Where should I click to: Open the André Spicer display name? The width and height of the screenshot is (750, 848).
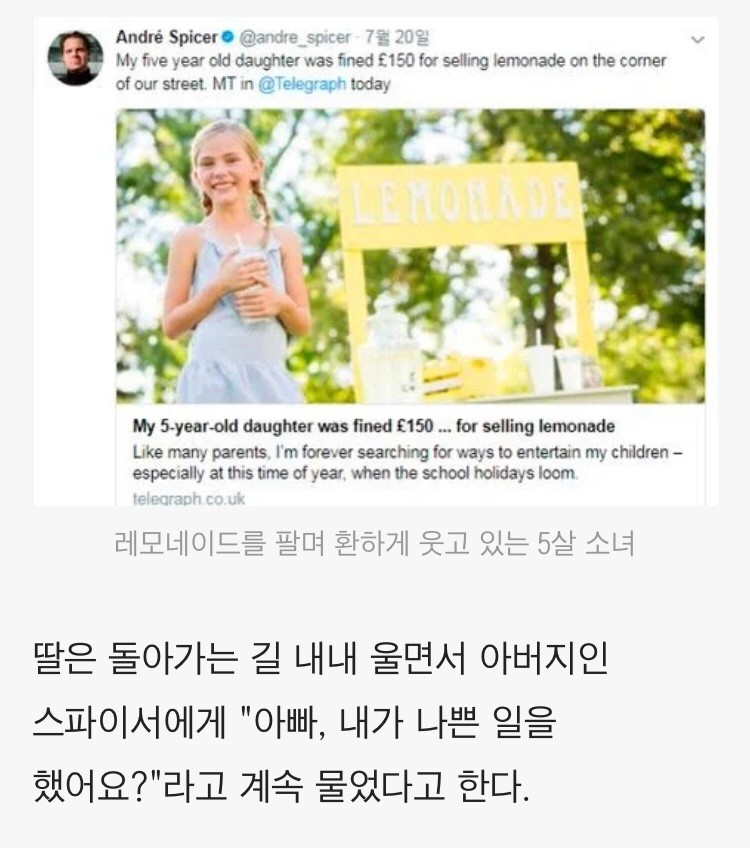click(167, 37)
